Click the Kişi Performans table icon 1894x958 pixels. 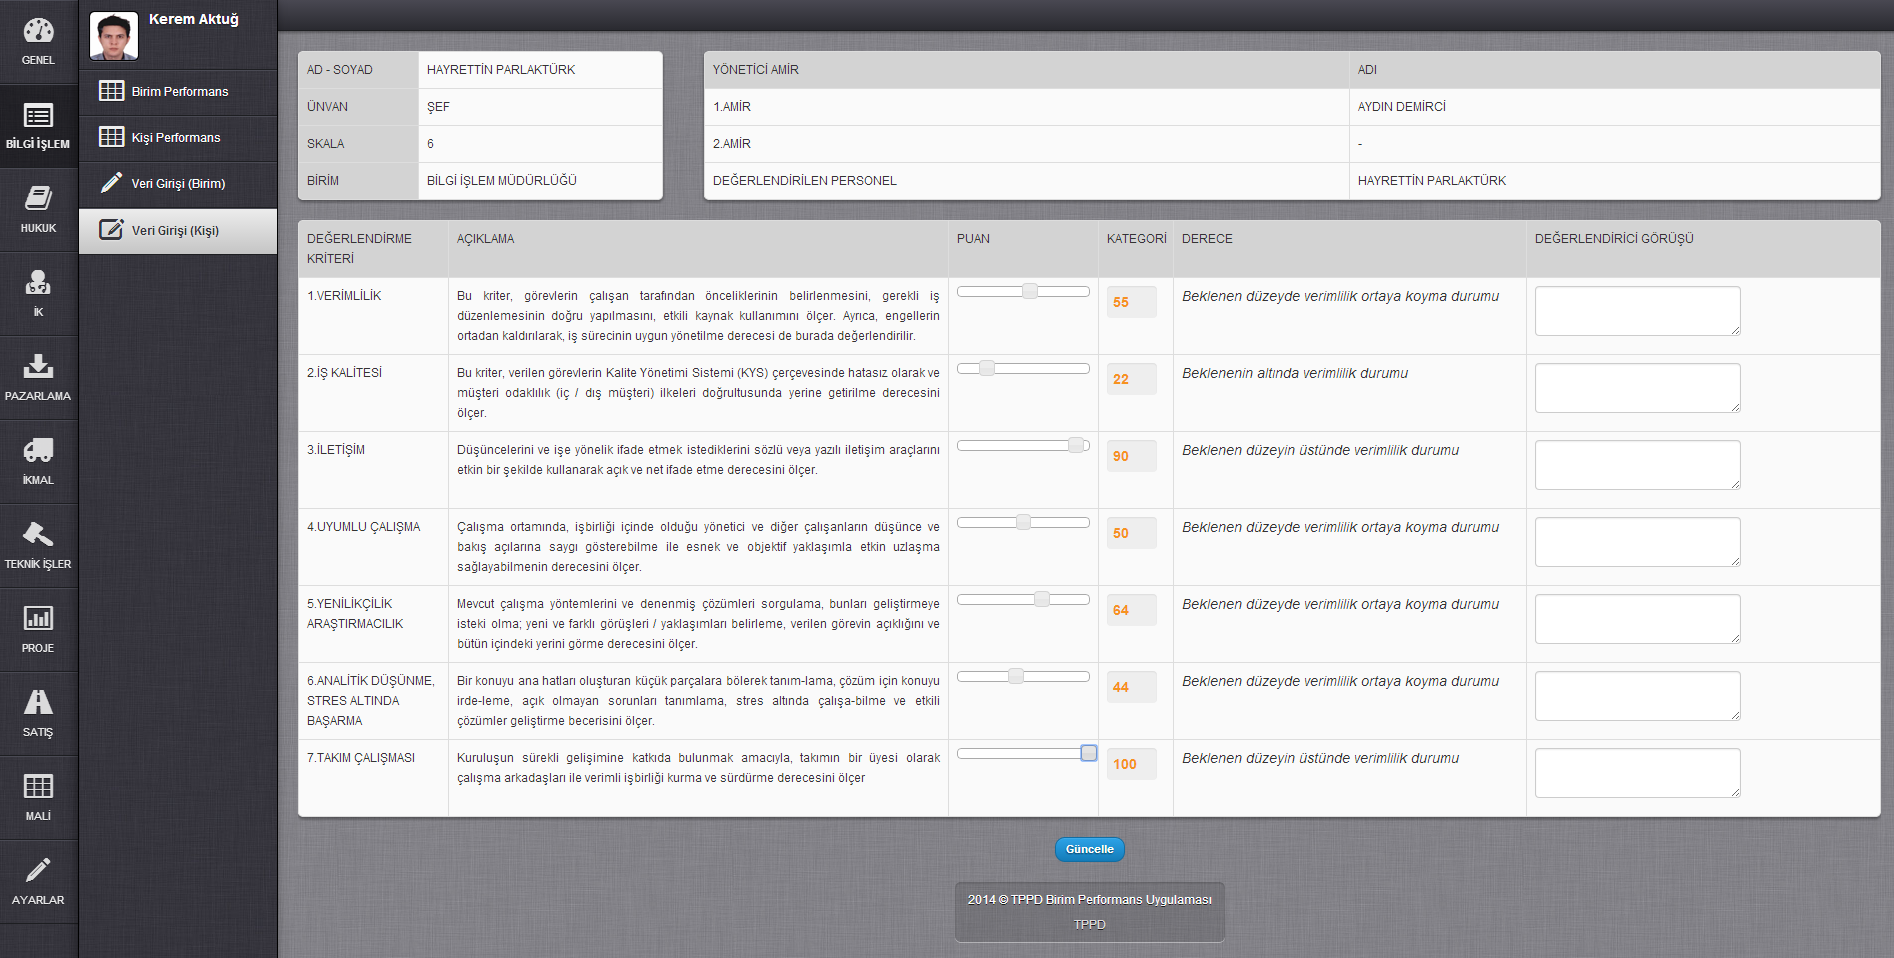click(x=112, y=137)
